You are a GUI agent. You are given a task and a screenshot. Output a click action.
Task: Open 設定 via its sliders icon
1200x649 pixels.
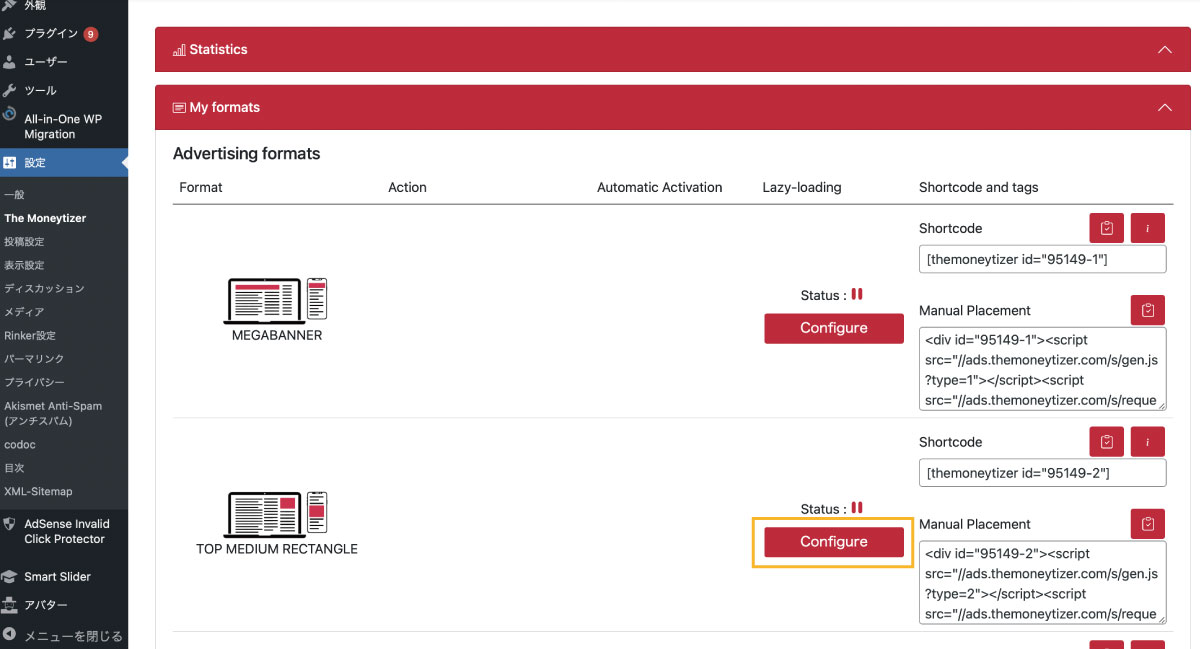pos(10,162)
